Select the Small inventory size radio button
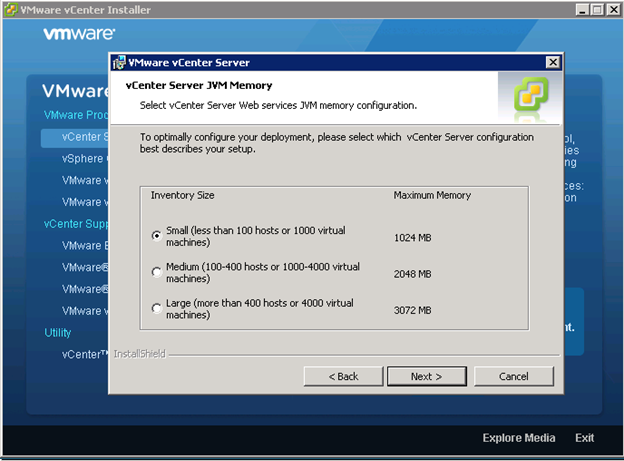 [157, 236]
